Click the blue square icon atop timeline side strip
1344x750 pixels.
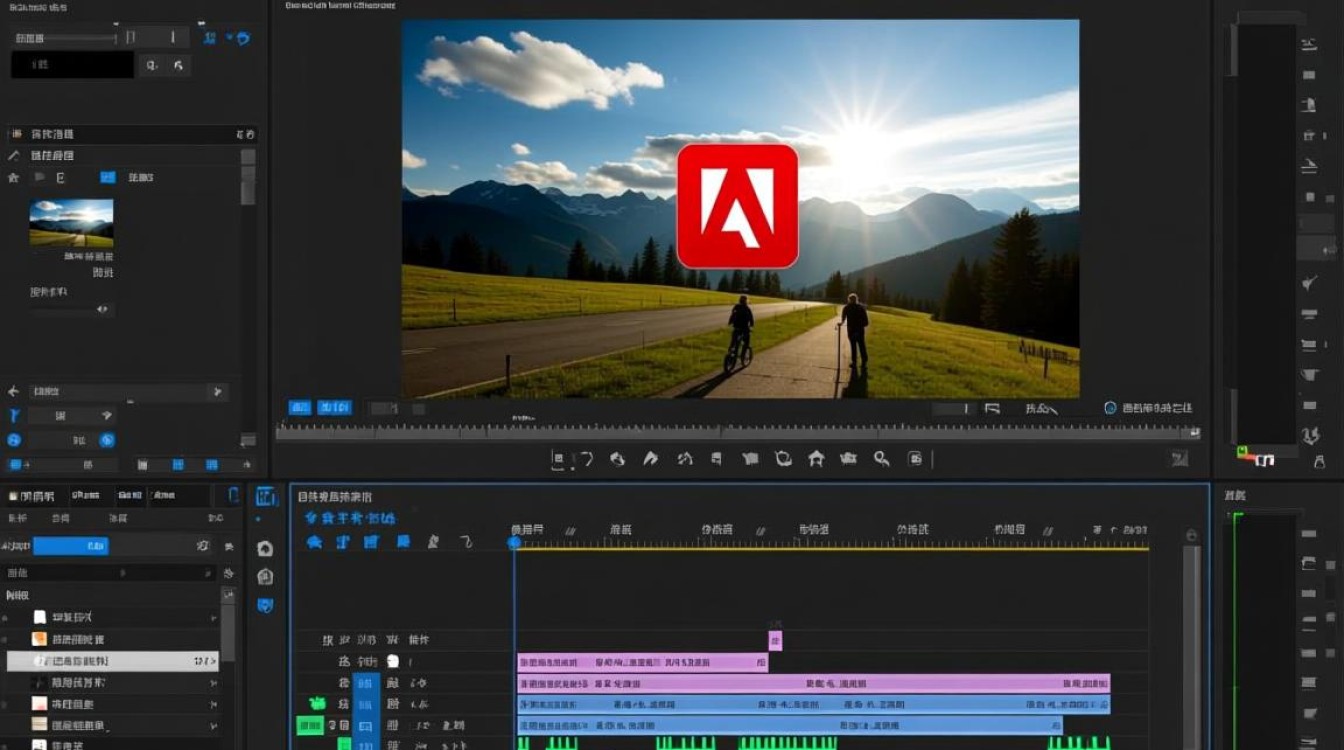[x=265, y=497]
